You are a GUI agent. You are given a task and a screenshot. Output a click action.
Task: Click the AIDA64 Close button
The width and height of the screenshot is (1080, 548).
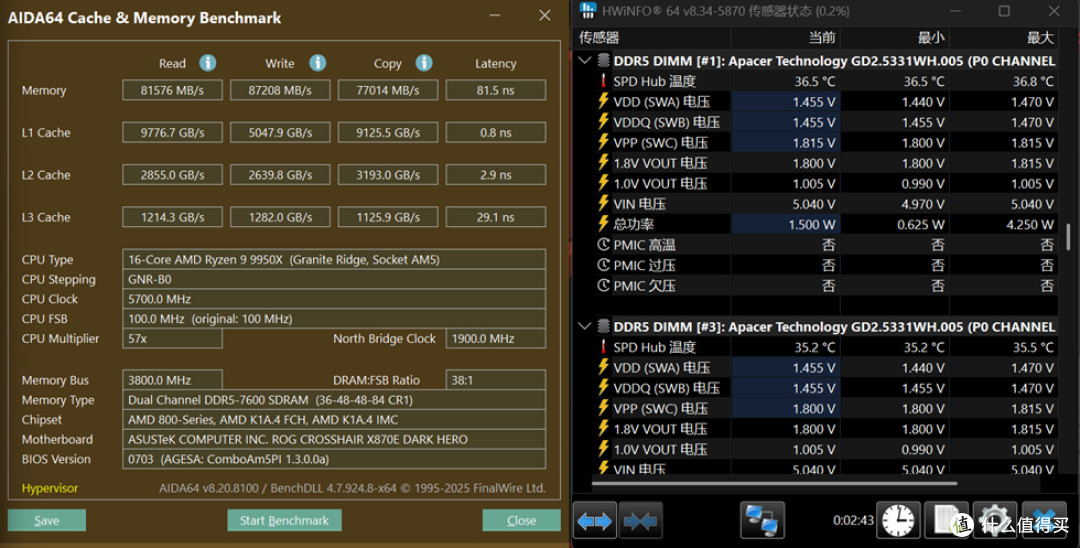(521, 520)
